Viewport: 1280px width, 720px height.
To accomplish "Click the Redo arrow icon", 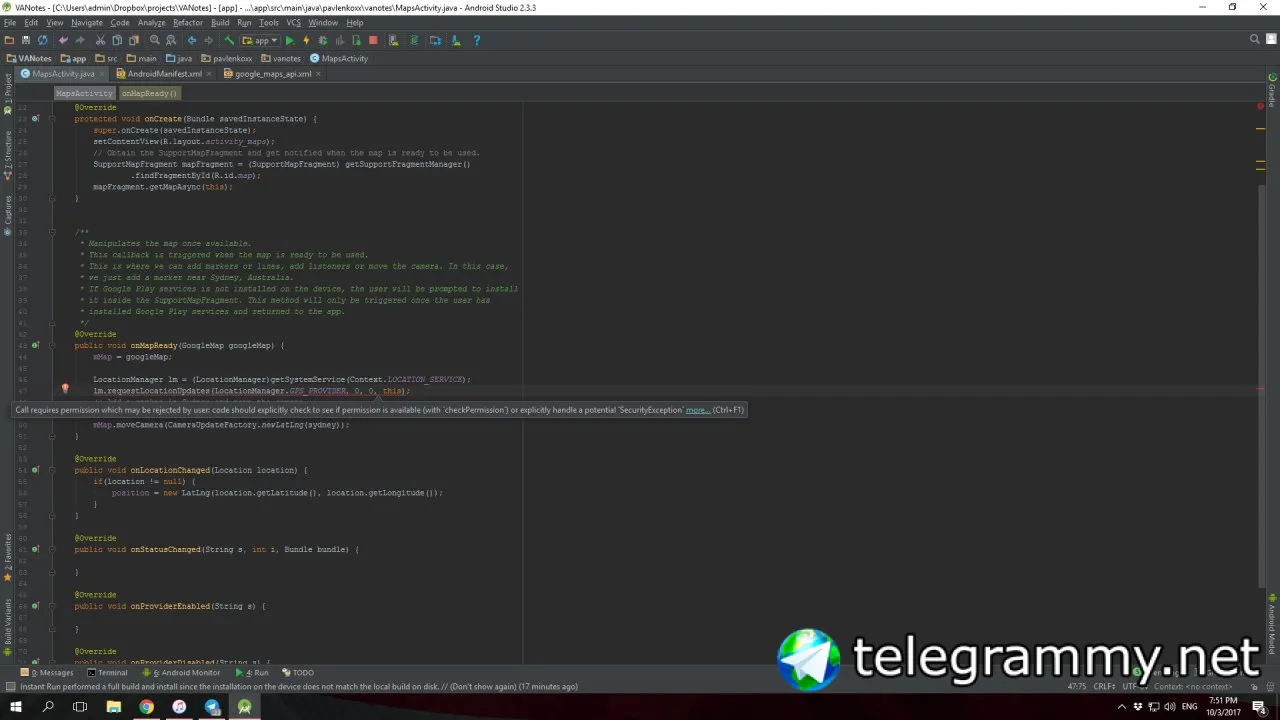I will coord(80,40).
